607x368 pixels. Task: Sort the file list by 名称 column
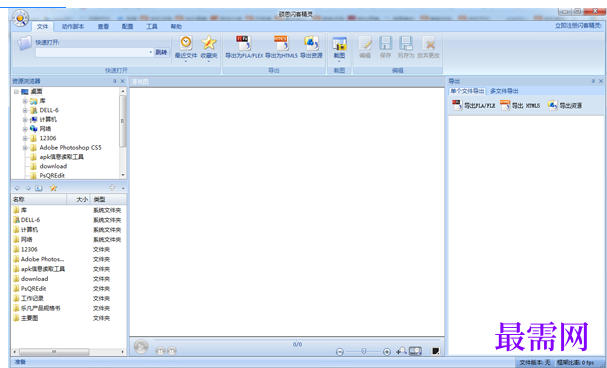(x=39, y=199)
